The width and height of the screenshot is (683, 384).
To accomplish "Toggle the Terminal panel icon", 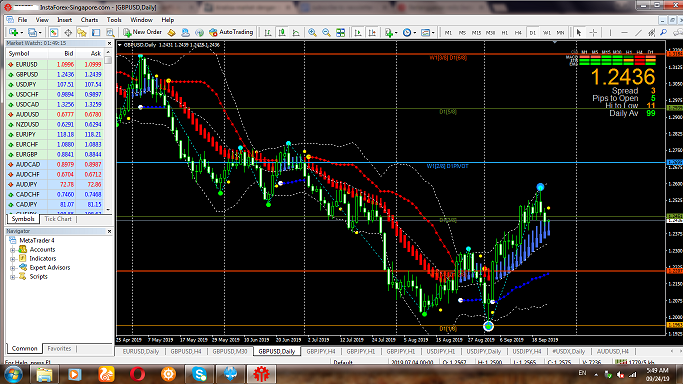I will click(96, 32).
